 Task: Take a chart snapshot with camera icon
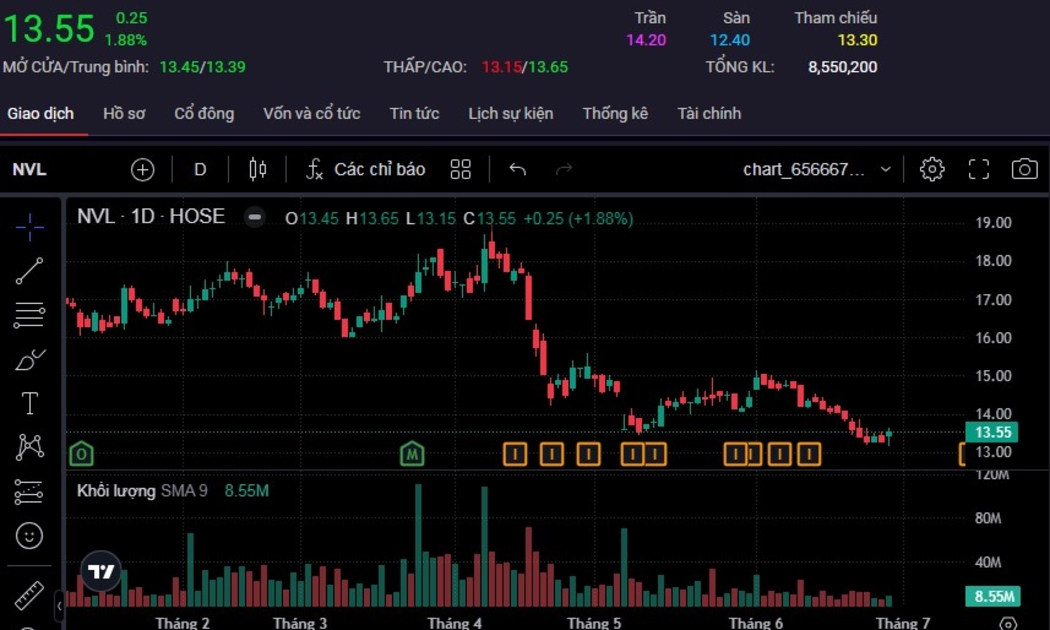pos(1024,169)
